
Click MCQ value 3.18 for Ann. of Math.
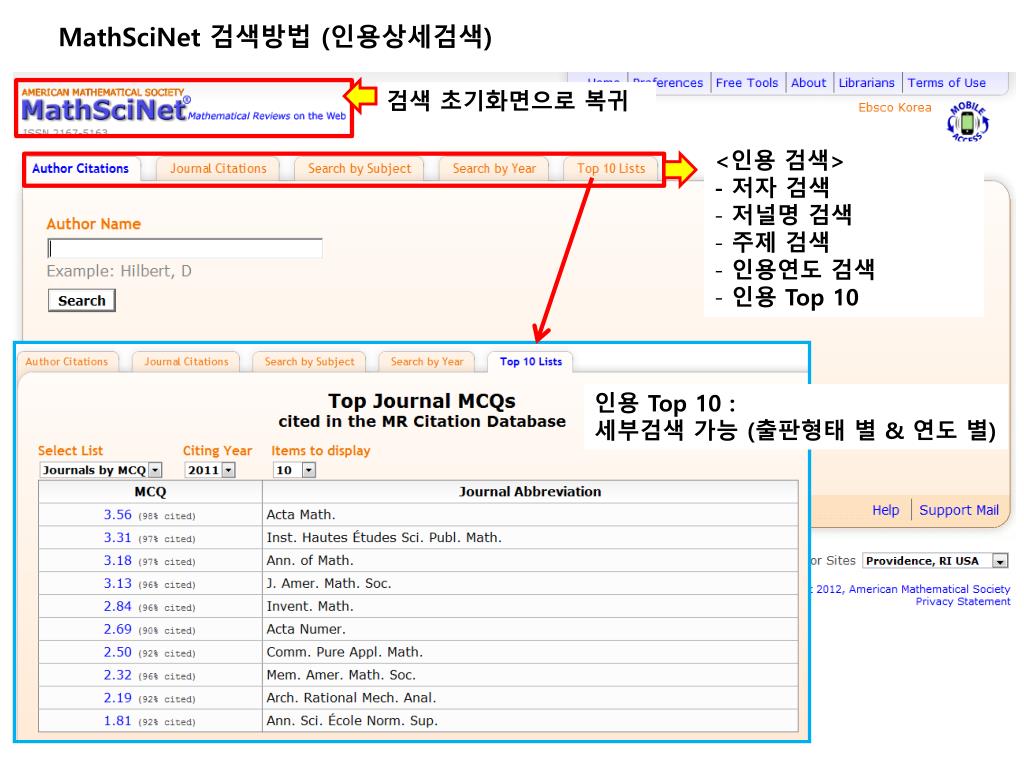click(x=118, y=560)
